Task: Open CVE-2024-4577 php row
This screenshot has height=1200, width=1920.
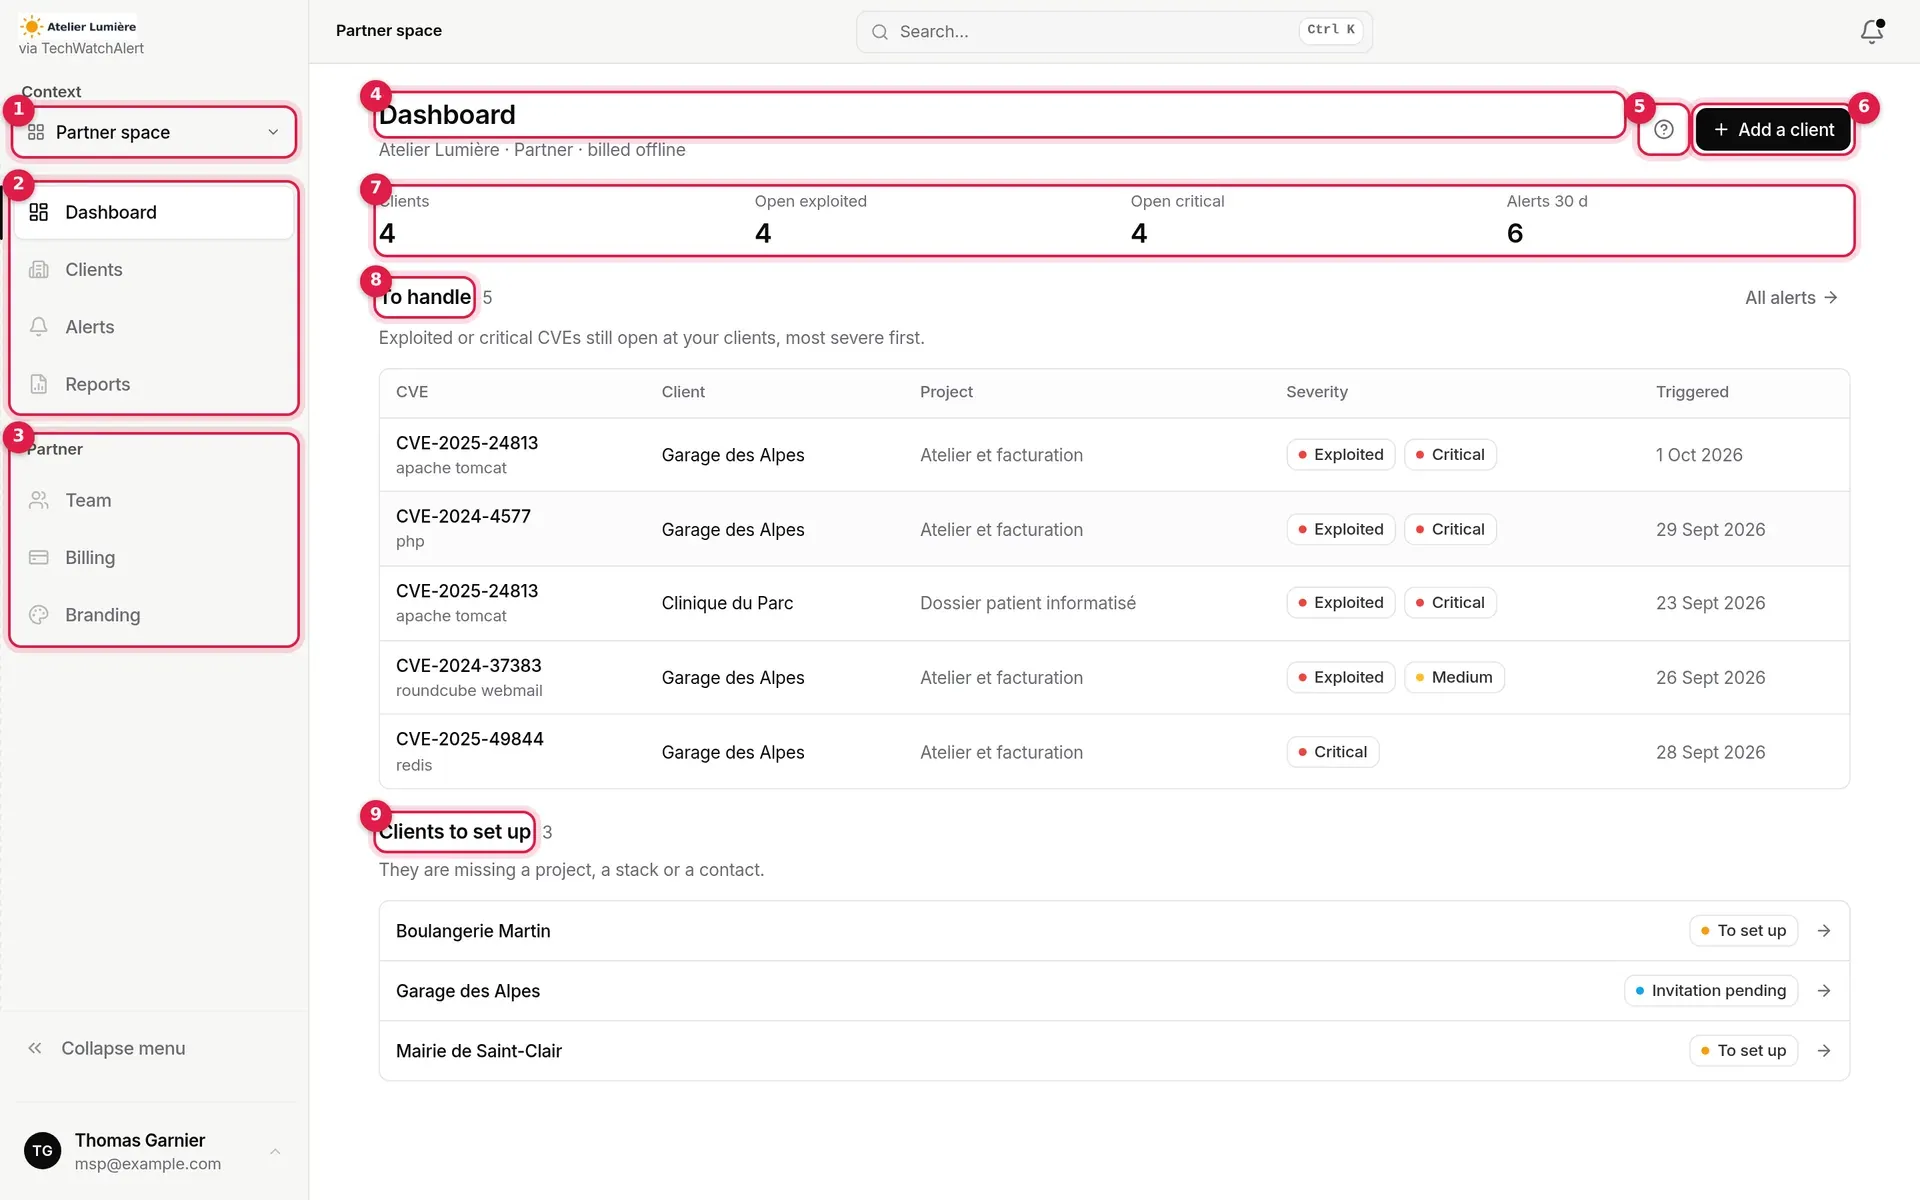Action: point(1114,529)
